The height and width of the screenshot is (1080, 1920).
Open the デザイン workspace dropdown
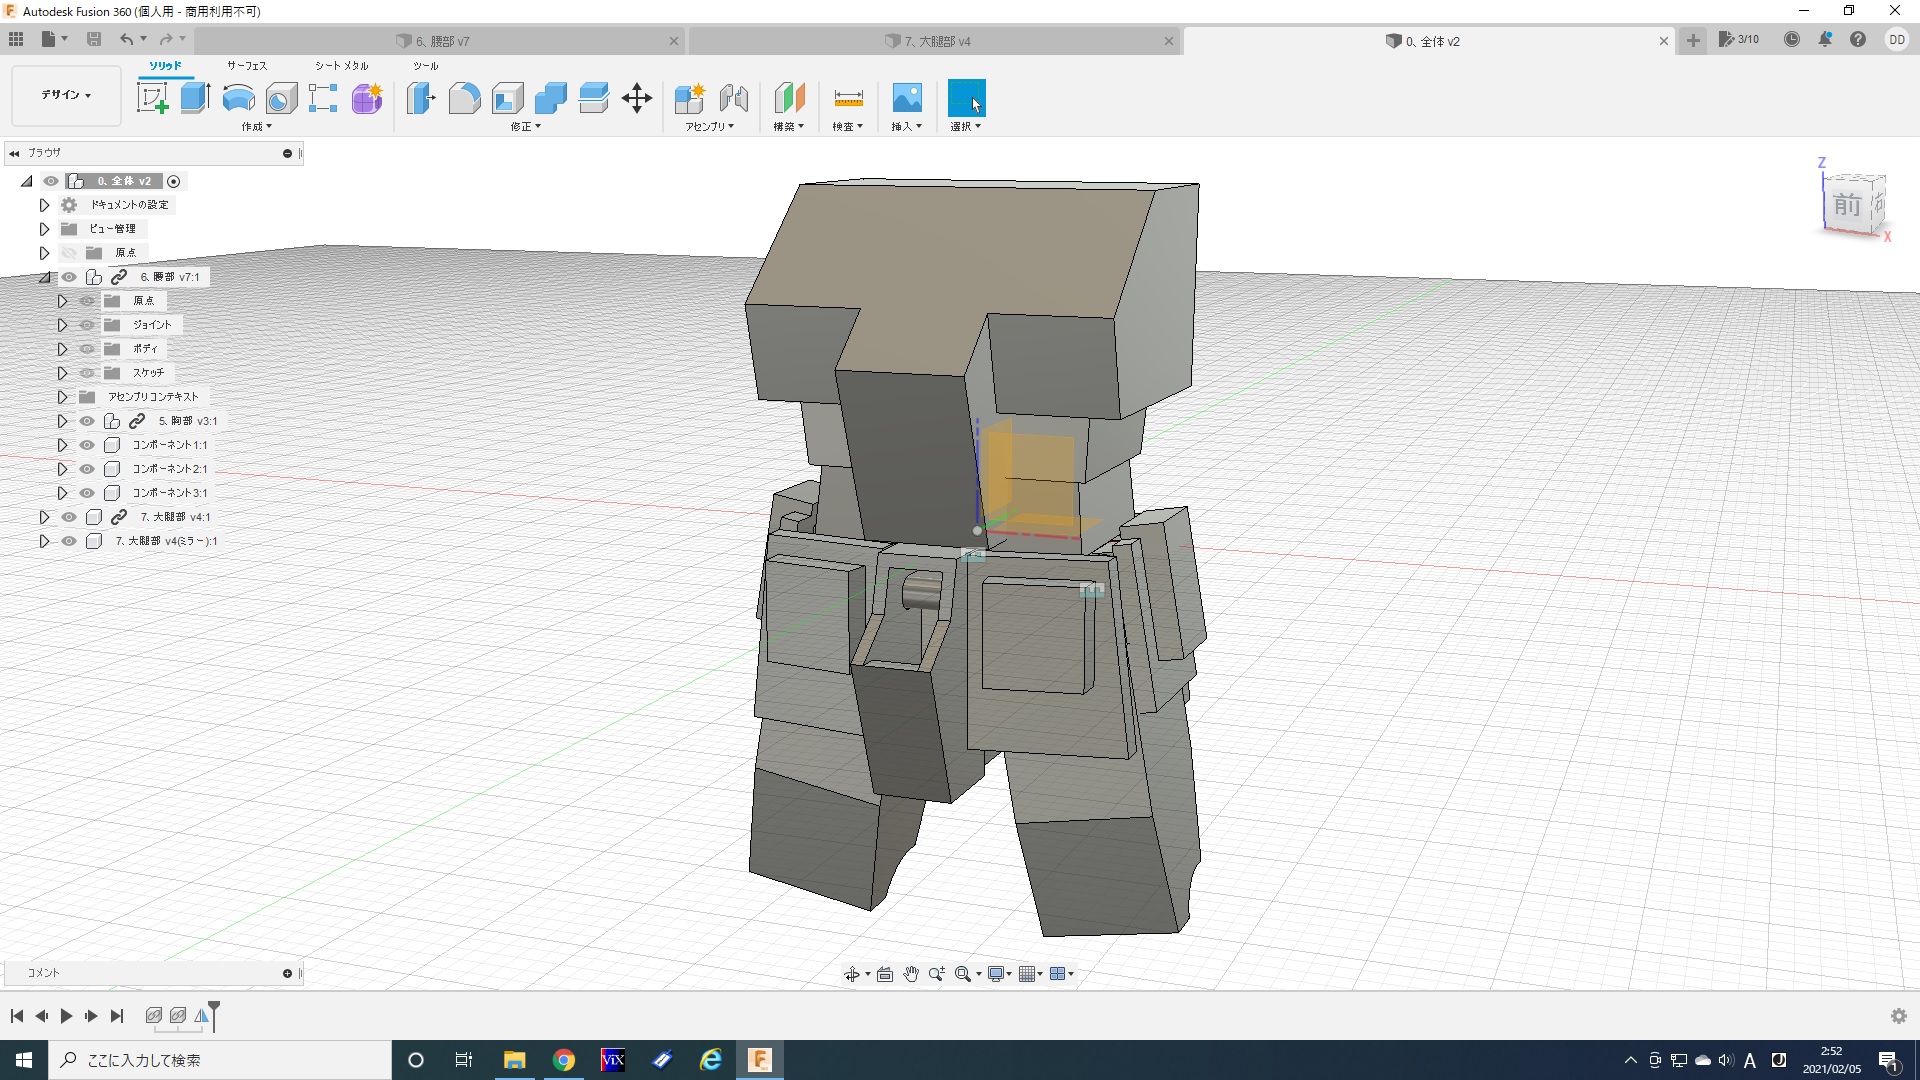(66, 95)
